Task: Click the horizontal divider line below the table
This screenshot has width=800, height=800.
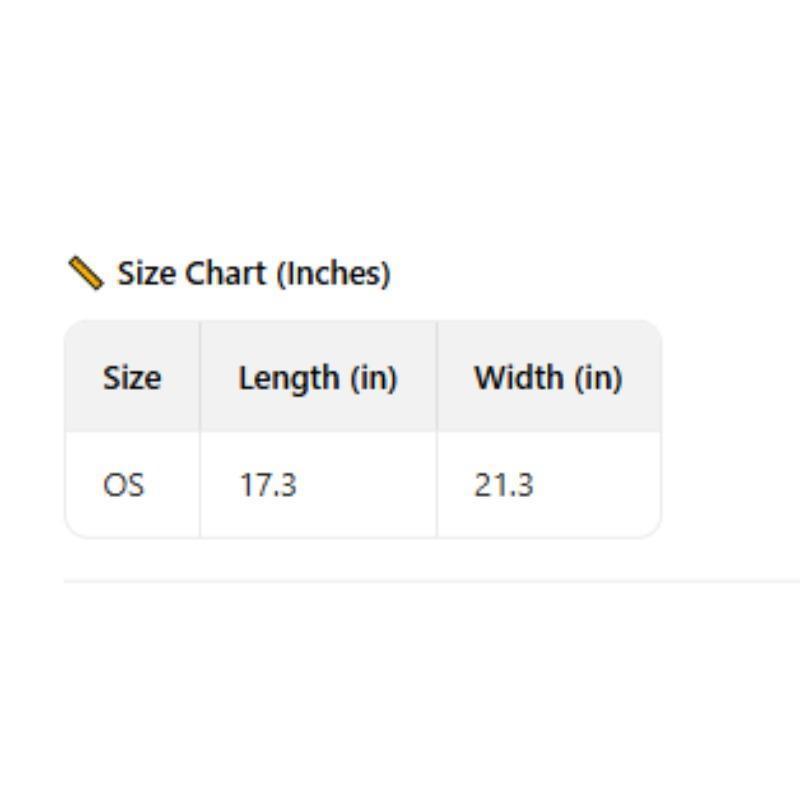Action: click(430, 580)
